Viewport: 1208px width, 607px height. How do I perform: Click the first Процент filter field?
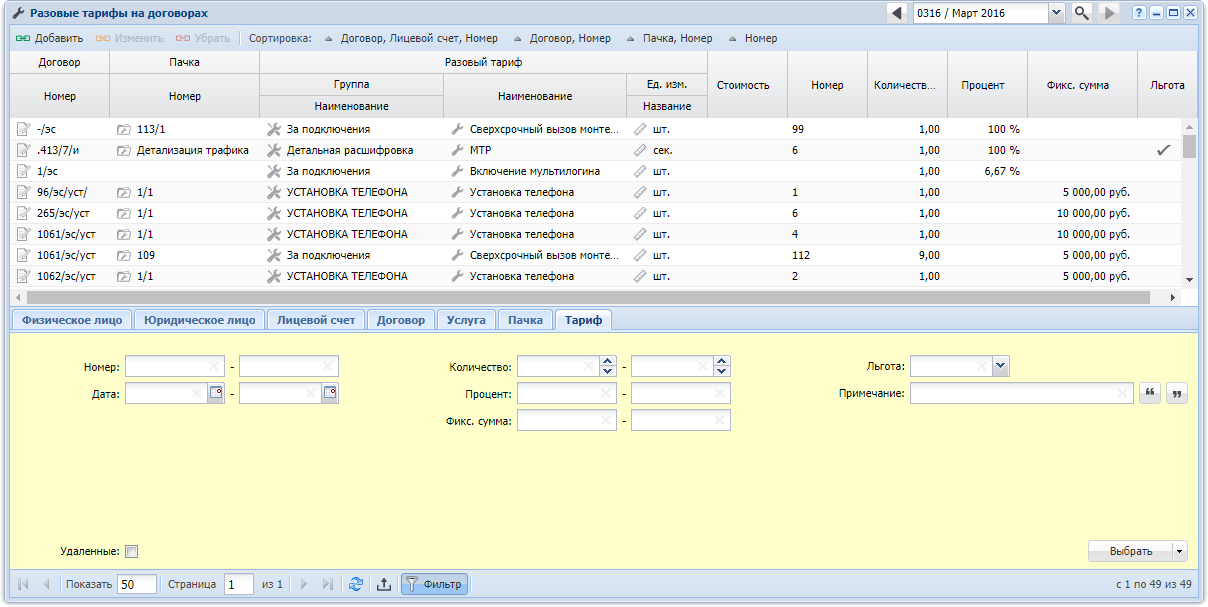[567, 394]
